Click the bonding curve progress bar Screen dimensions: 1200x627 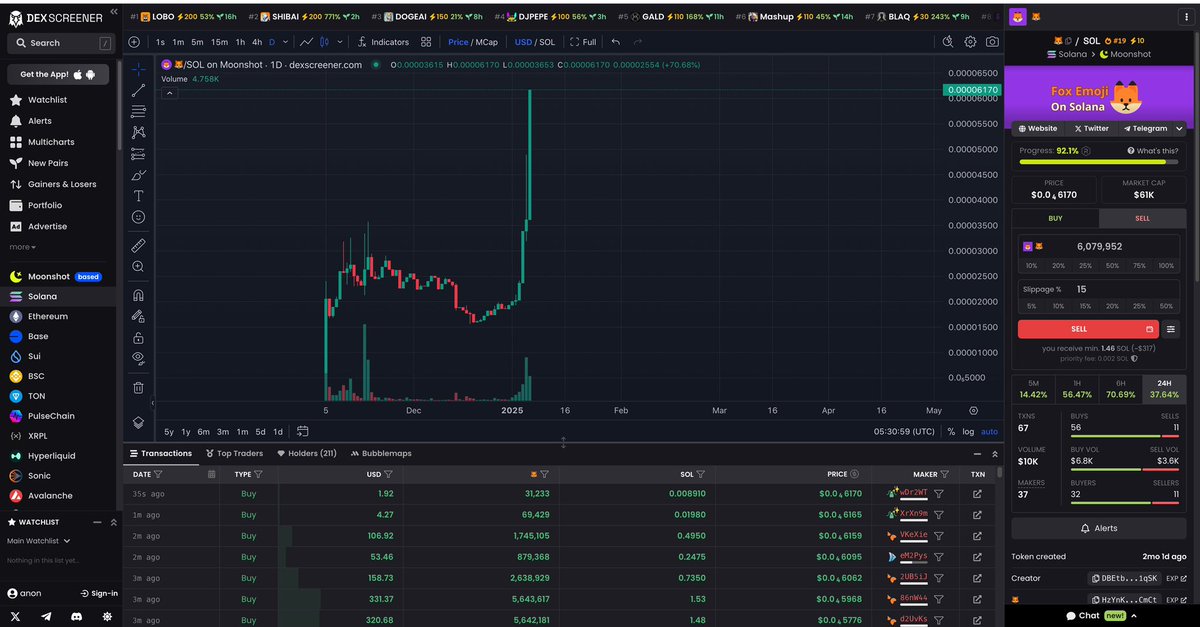[1099, 162]
